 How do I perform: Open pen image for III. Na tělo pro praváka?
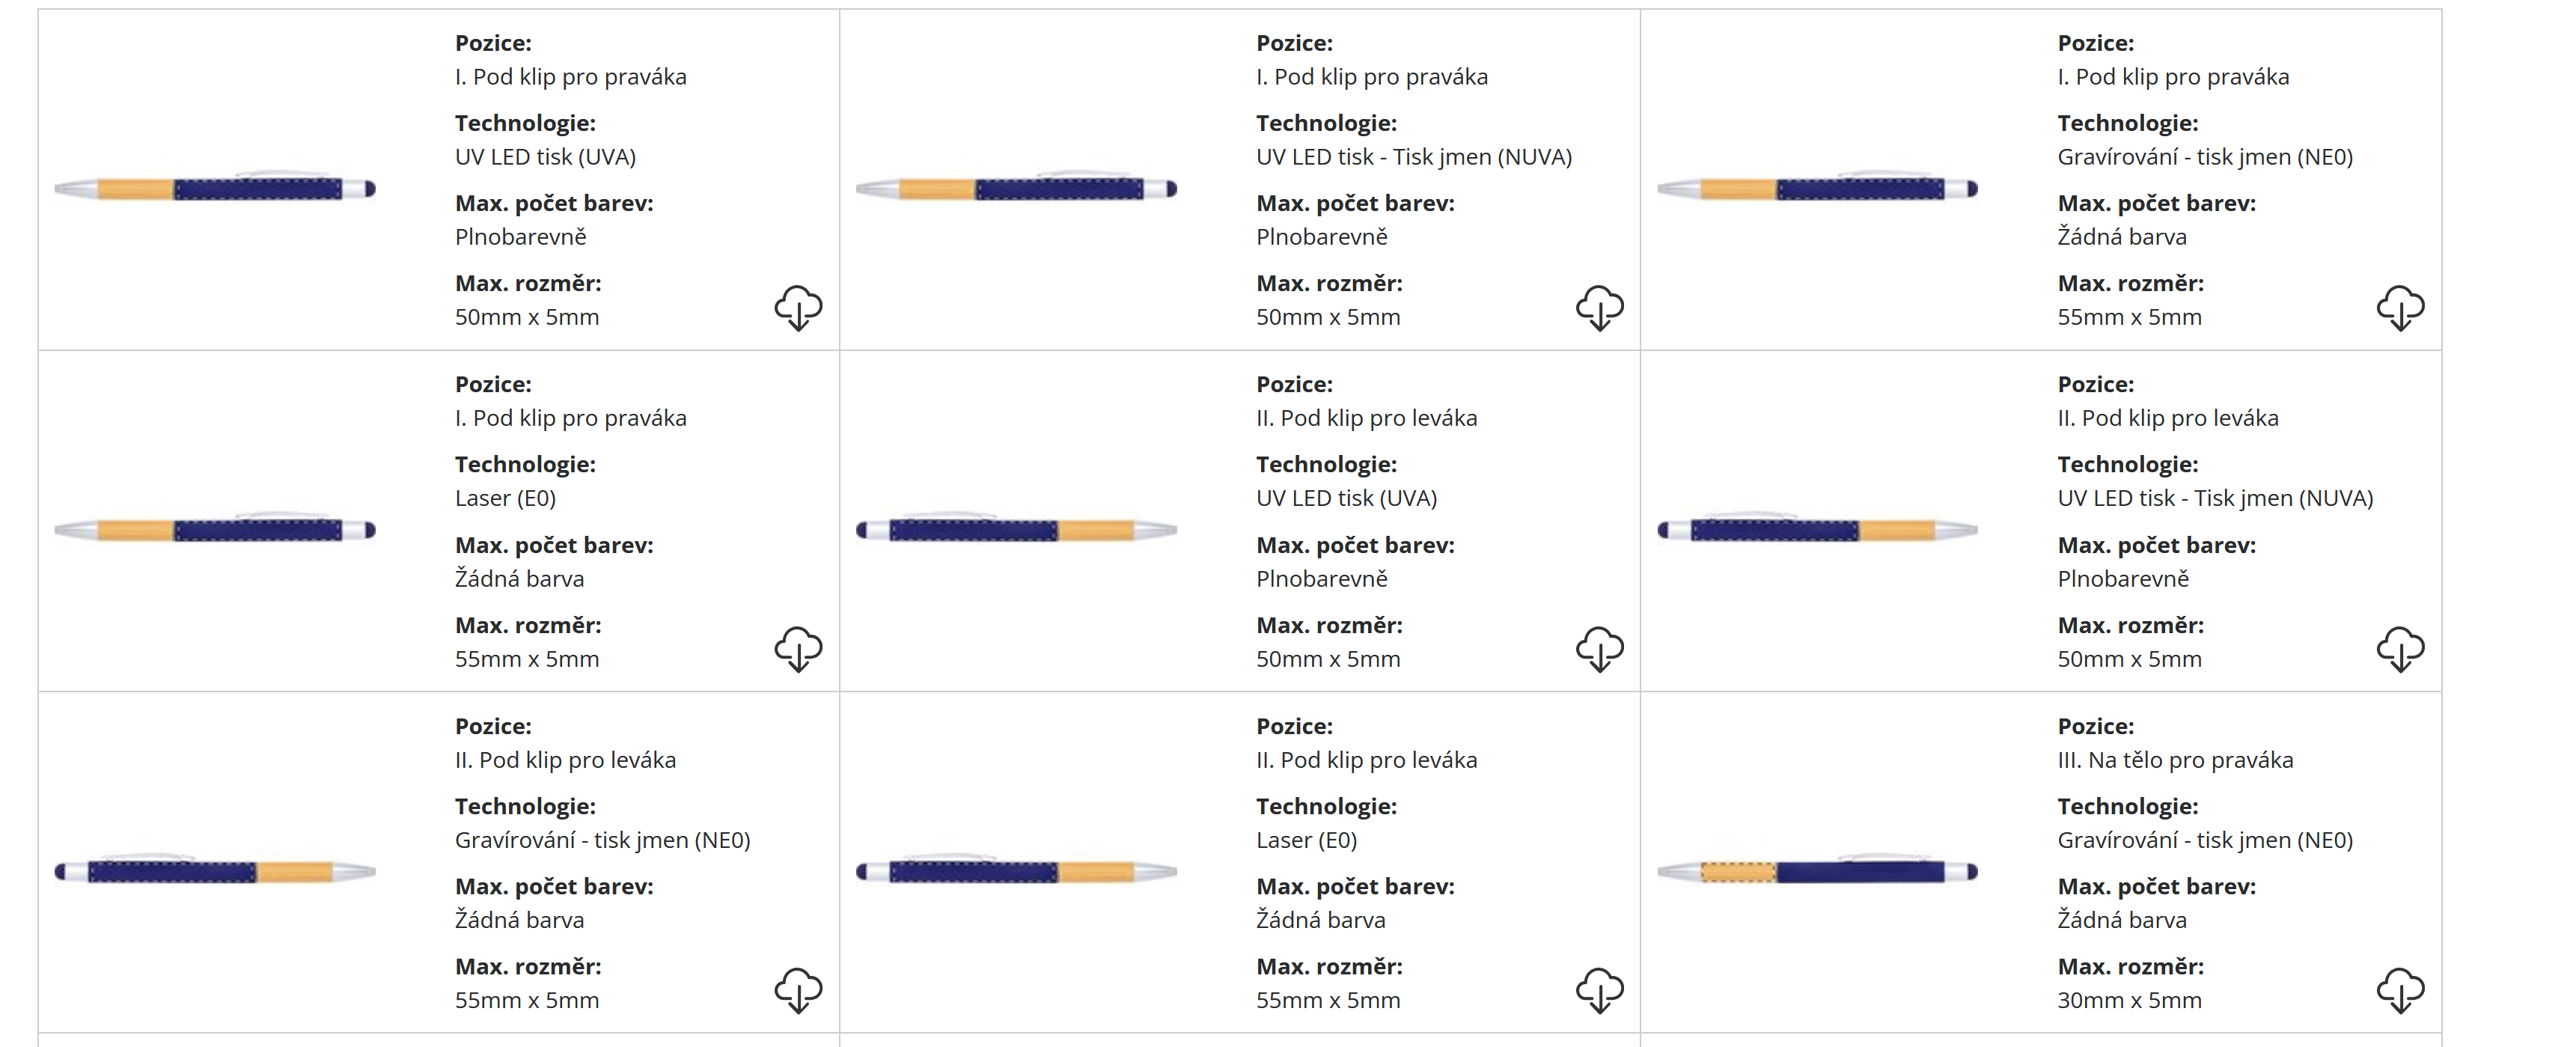(x=1817, y=871)
